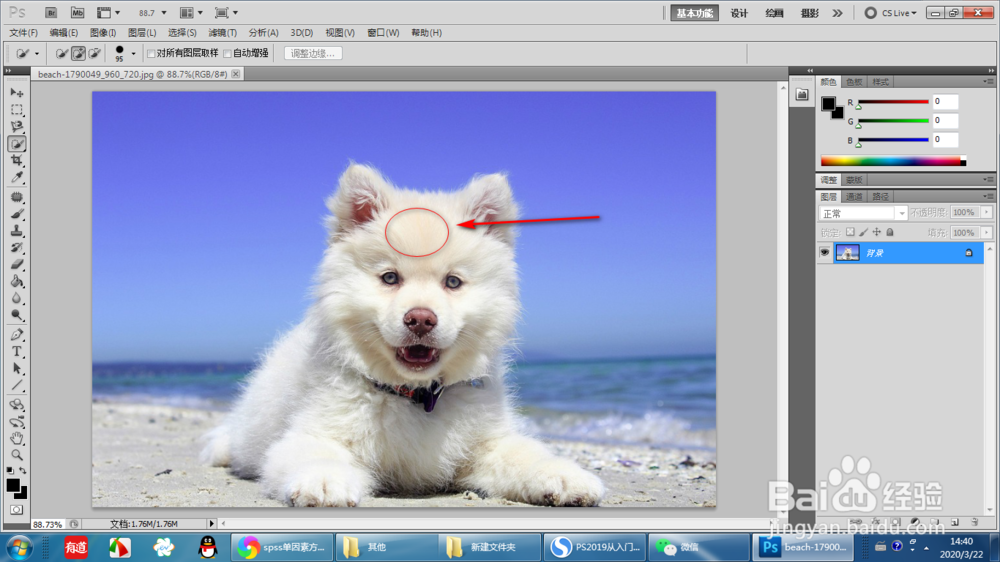Open the 图像(I) menu
Image resolution: width=1000 pixels, height=562 pixels.
103,33
